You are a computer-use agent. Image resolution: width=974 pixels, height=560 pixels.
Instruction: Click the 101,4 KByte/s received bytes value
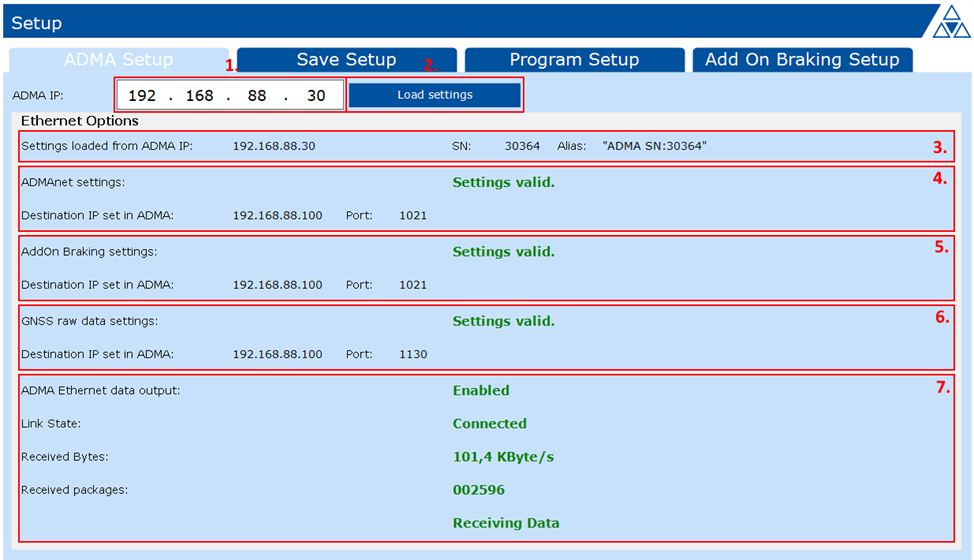click(x=504, y=457)
